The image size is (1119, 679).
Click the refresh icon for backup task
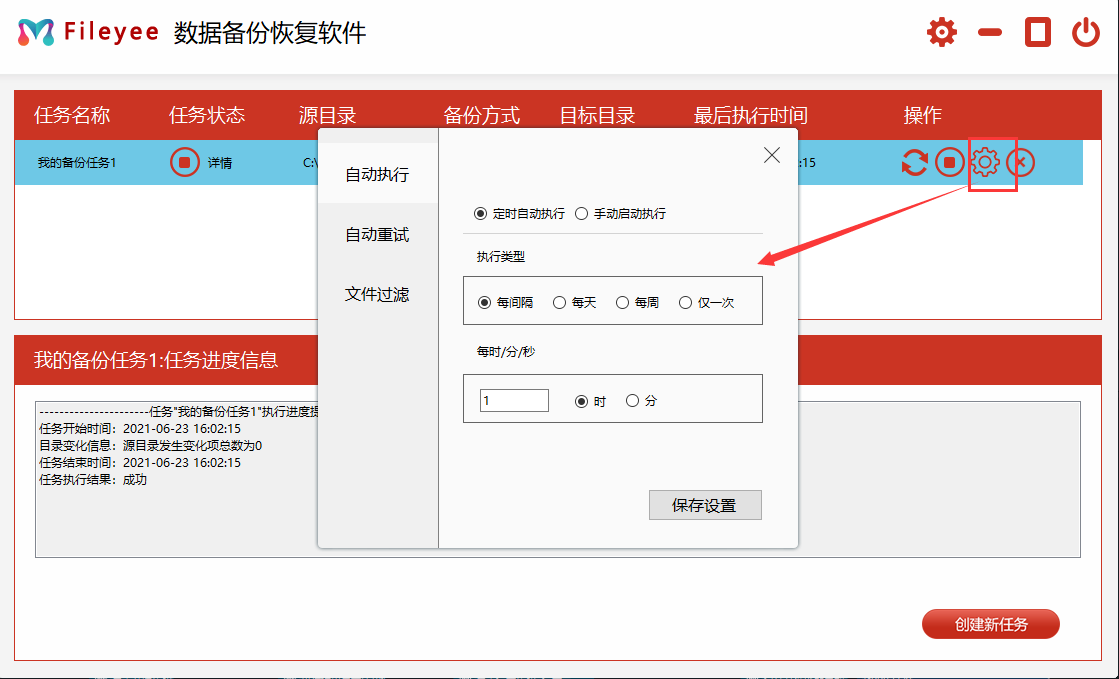click(914, 162)
